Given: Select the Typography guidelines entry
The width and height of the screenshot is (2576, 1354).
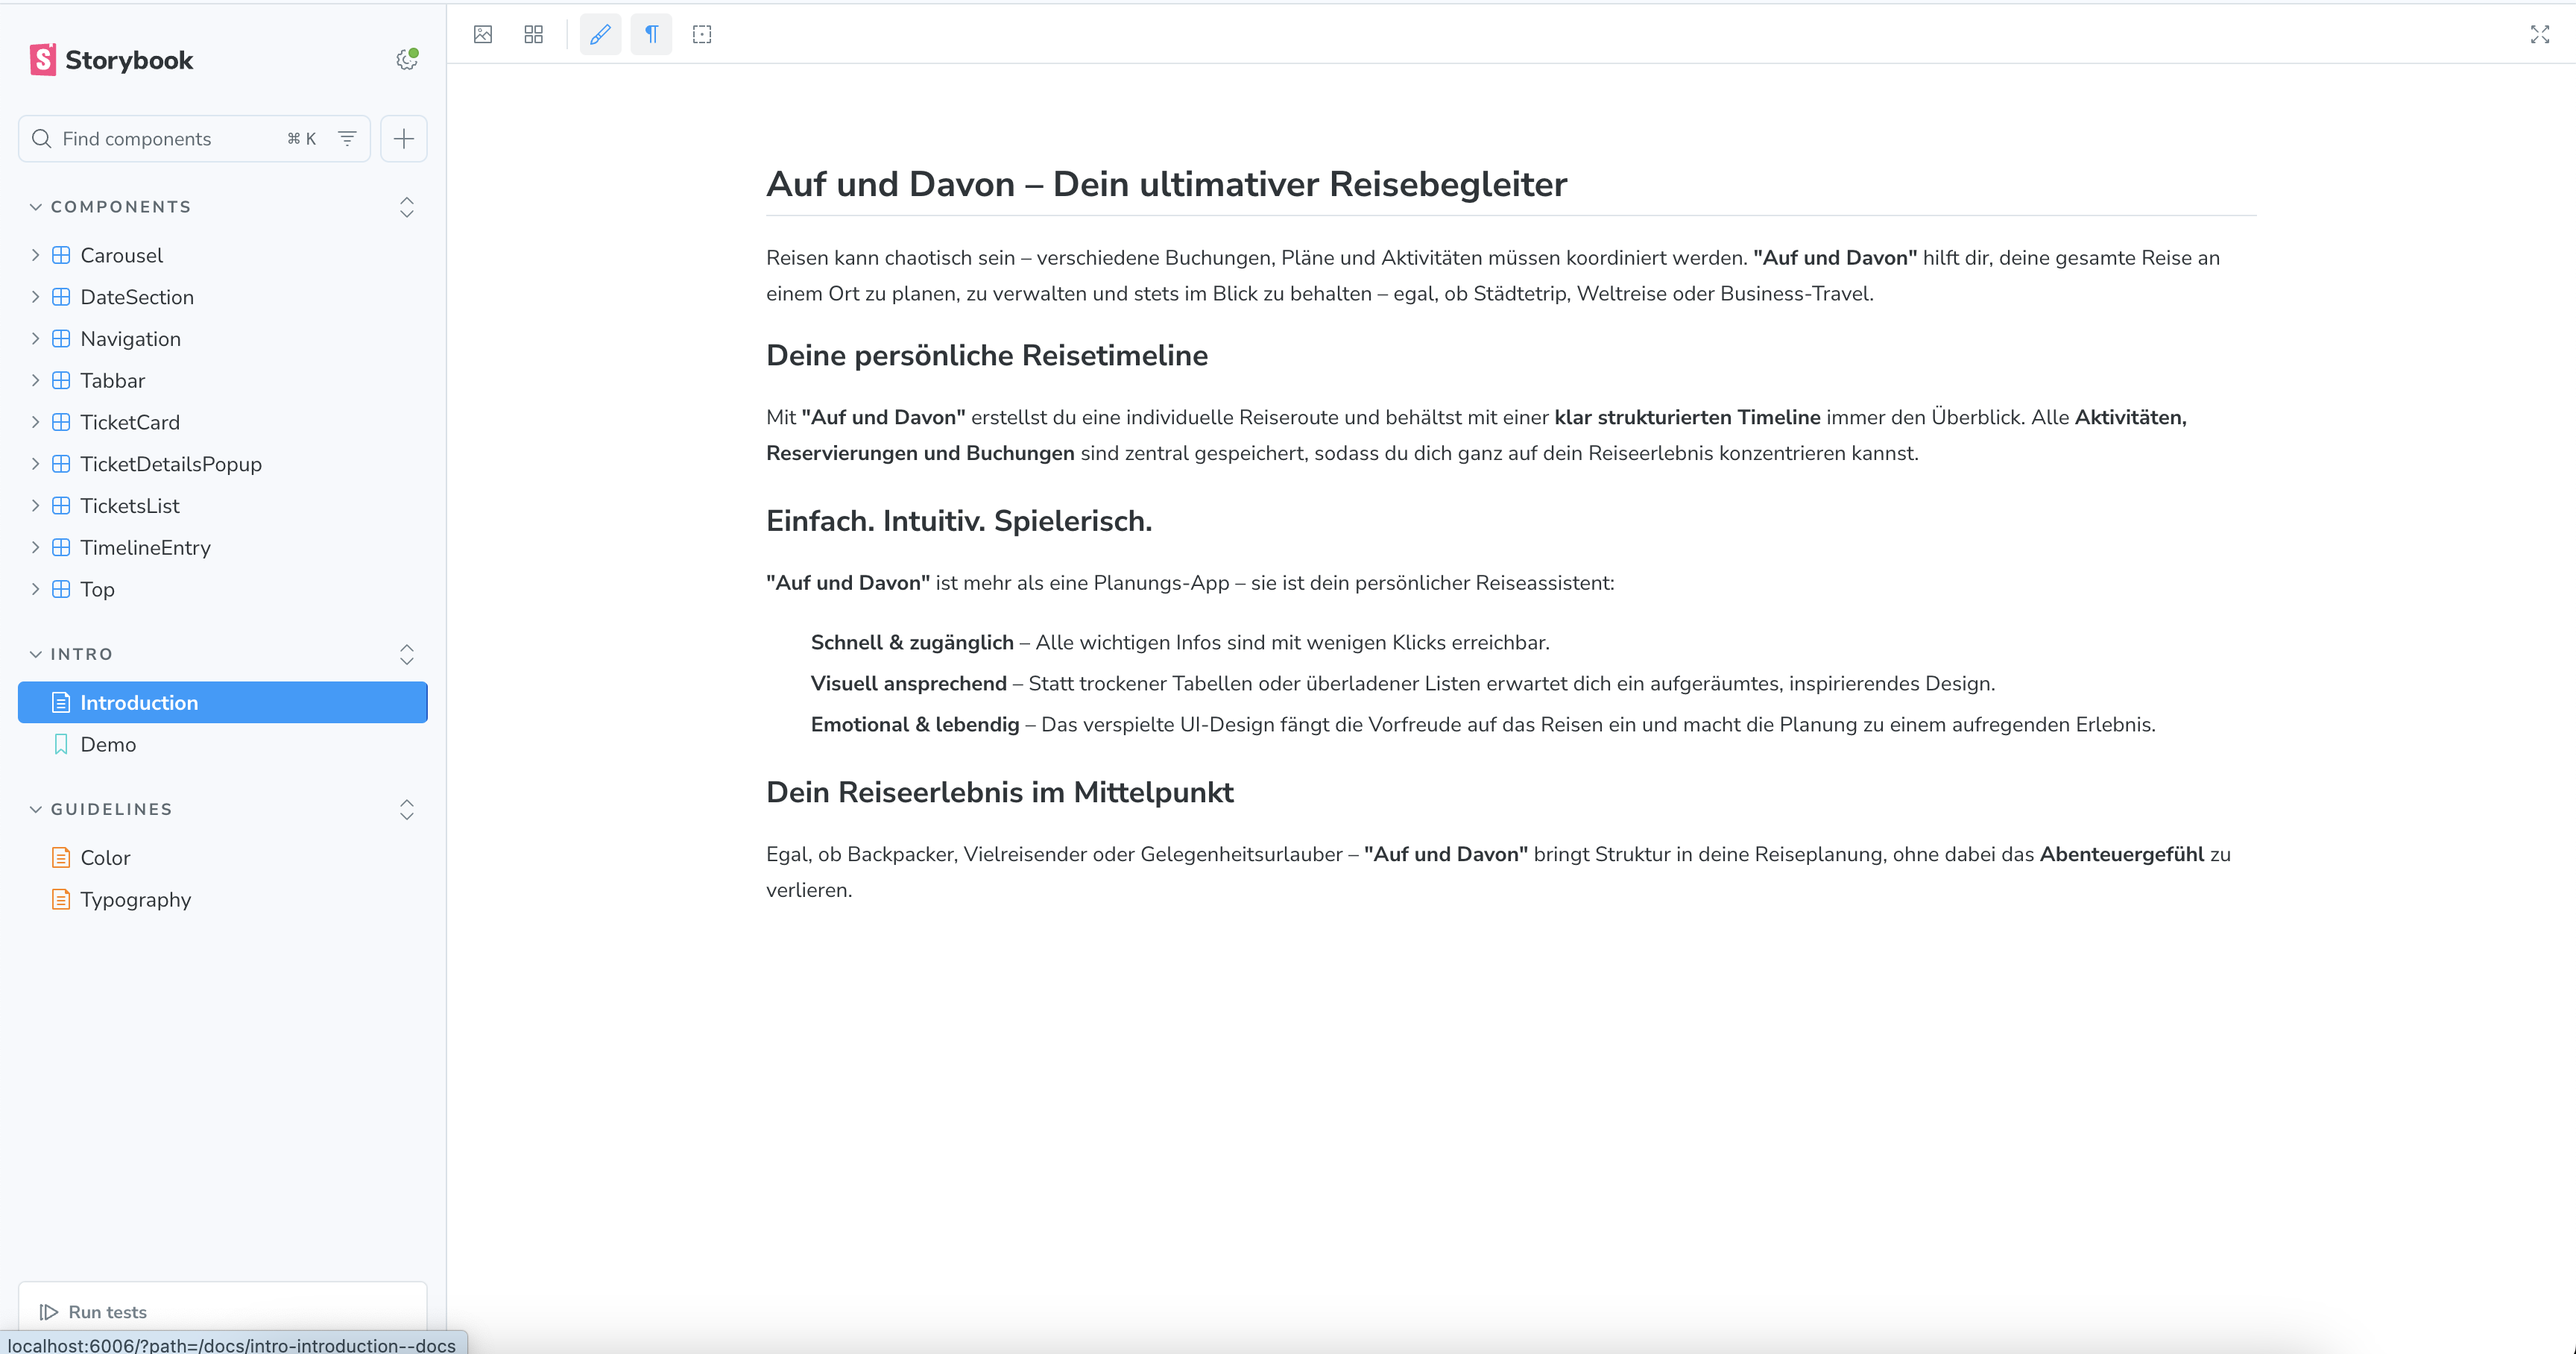Looking at the screenshot, I should (135, 899).
